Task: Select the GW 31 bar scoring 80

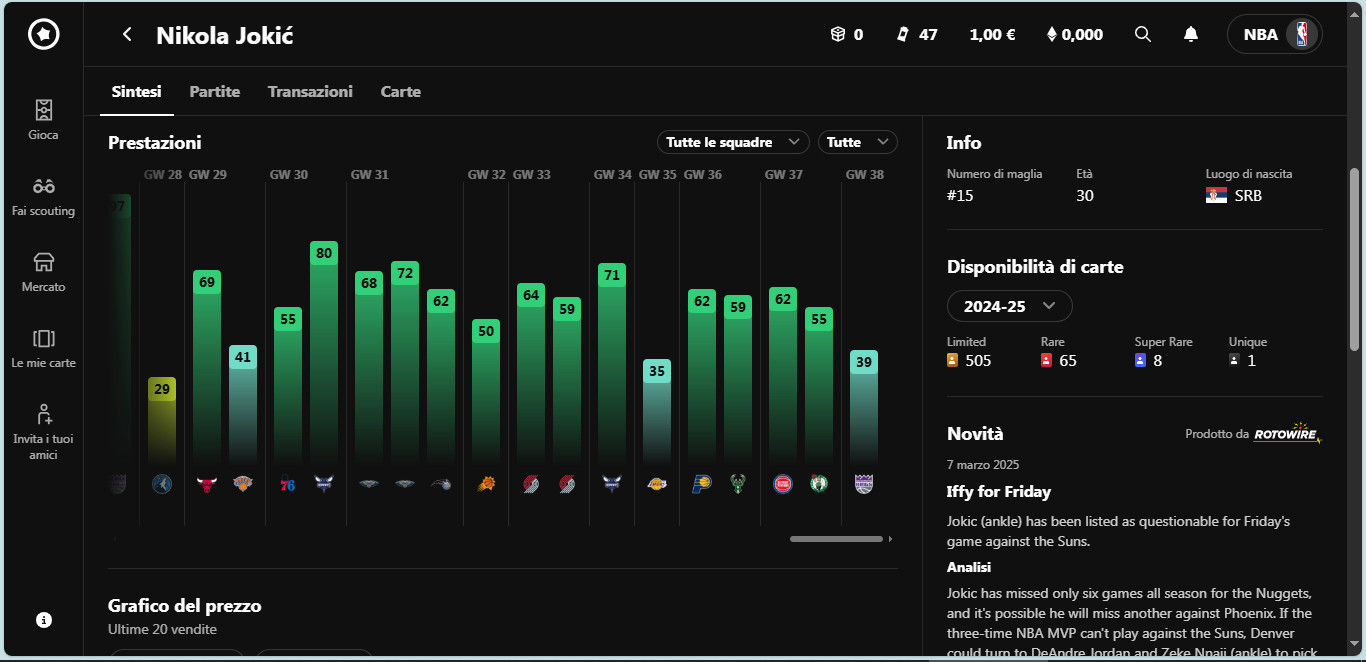Action: pyautogui.click(x=324, y=350)
